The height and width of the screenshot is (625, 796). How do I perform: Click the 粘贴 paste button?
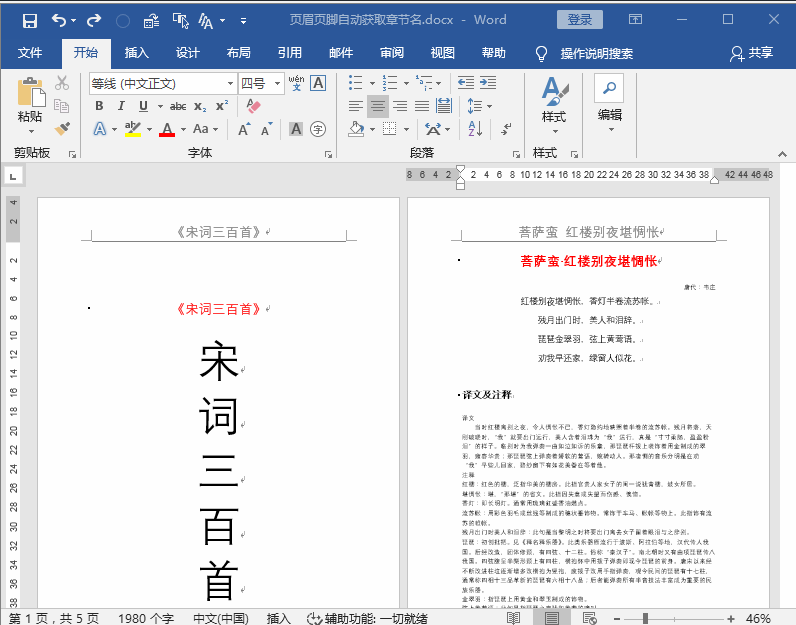[30, 106]
